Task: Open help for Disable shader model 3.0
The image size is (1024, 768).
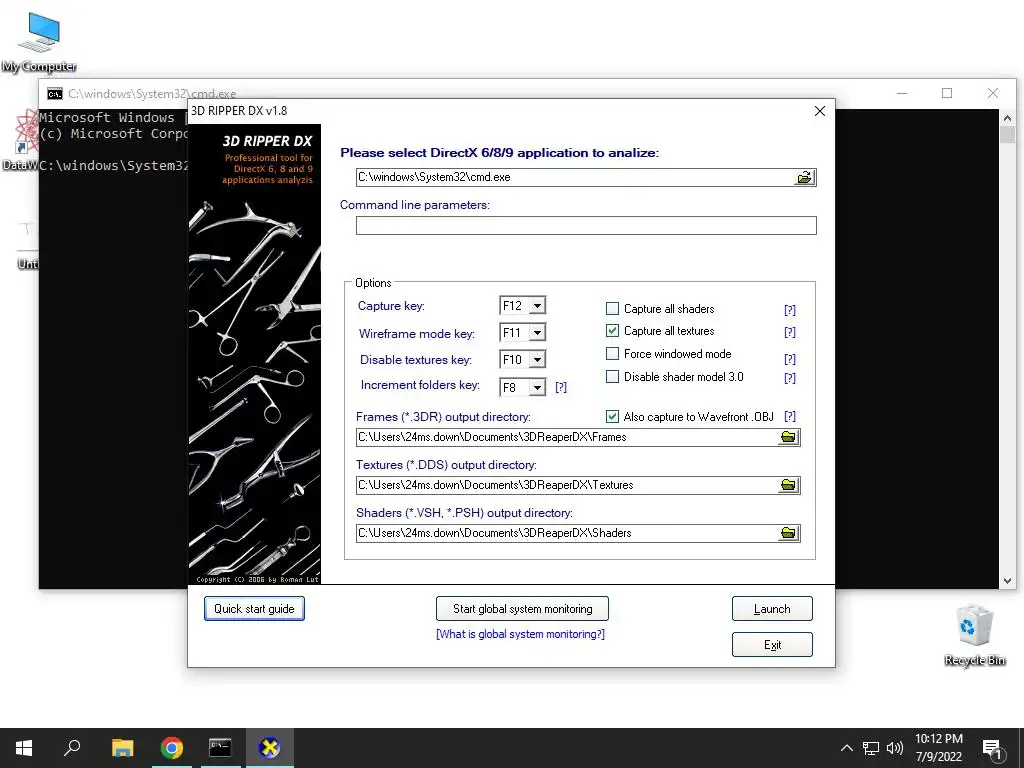Action: (x=790, y=377)
